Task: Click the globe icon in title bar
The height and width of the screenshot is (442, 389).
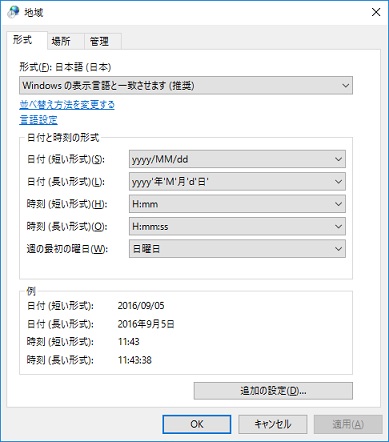Action: [13, 12]
